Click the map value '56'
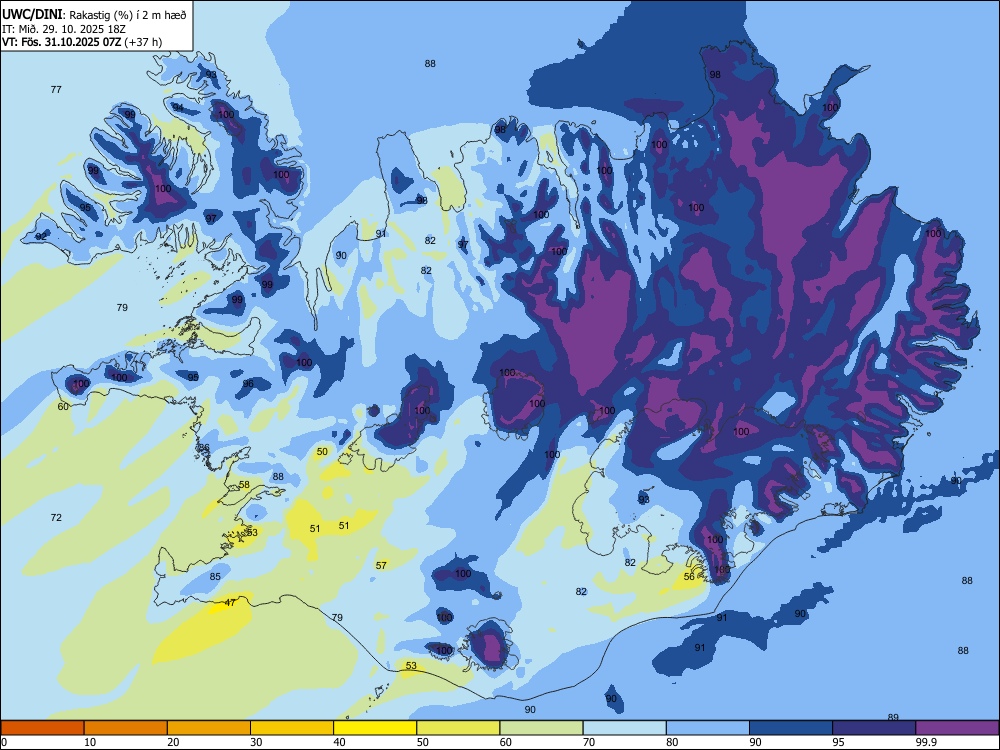1000x750 pixels. pyautogui.click(x=689, y=577)
